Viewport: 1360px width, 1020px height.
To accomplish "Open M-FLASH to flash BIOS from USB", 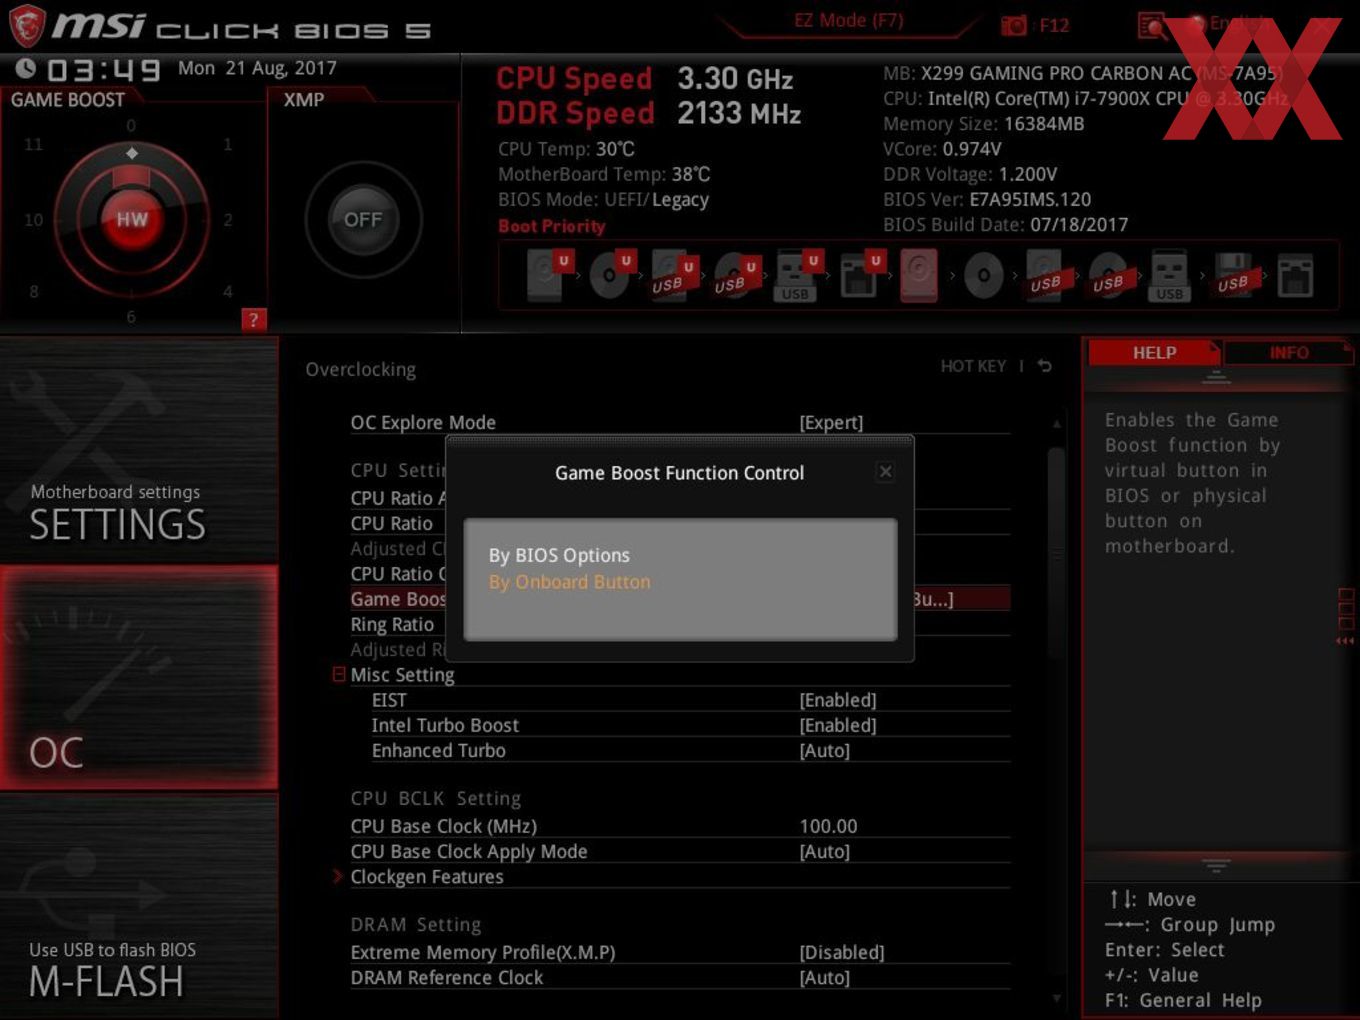I will (139, 906).
